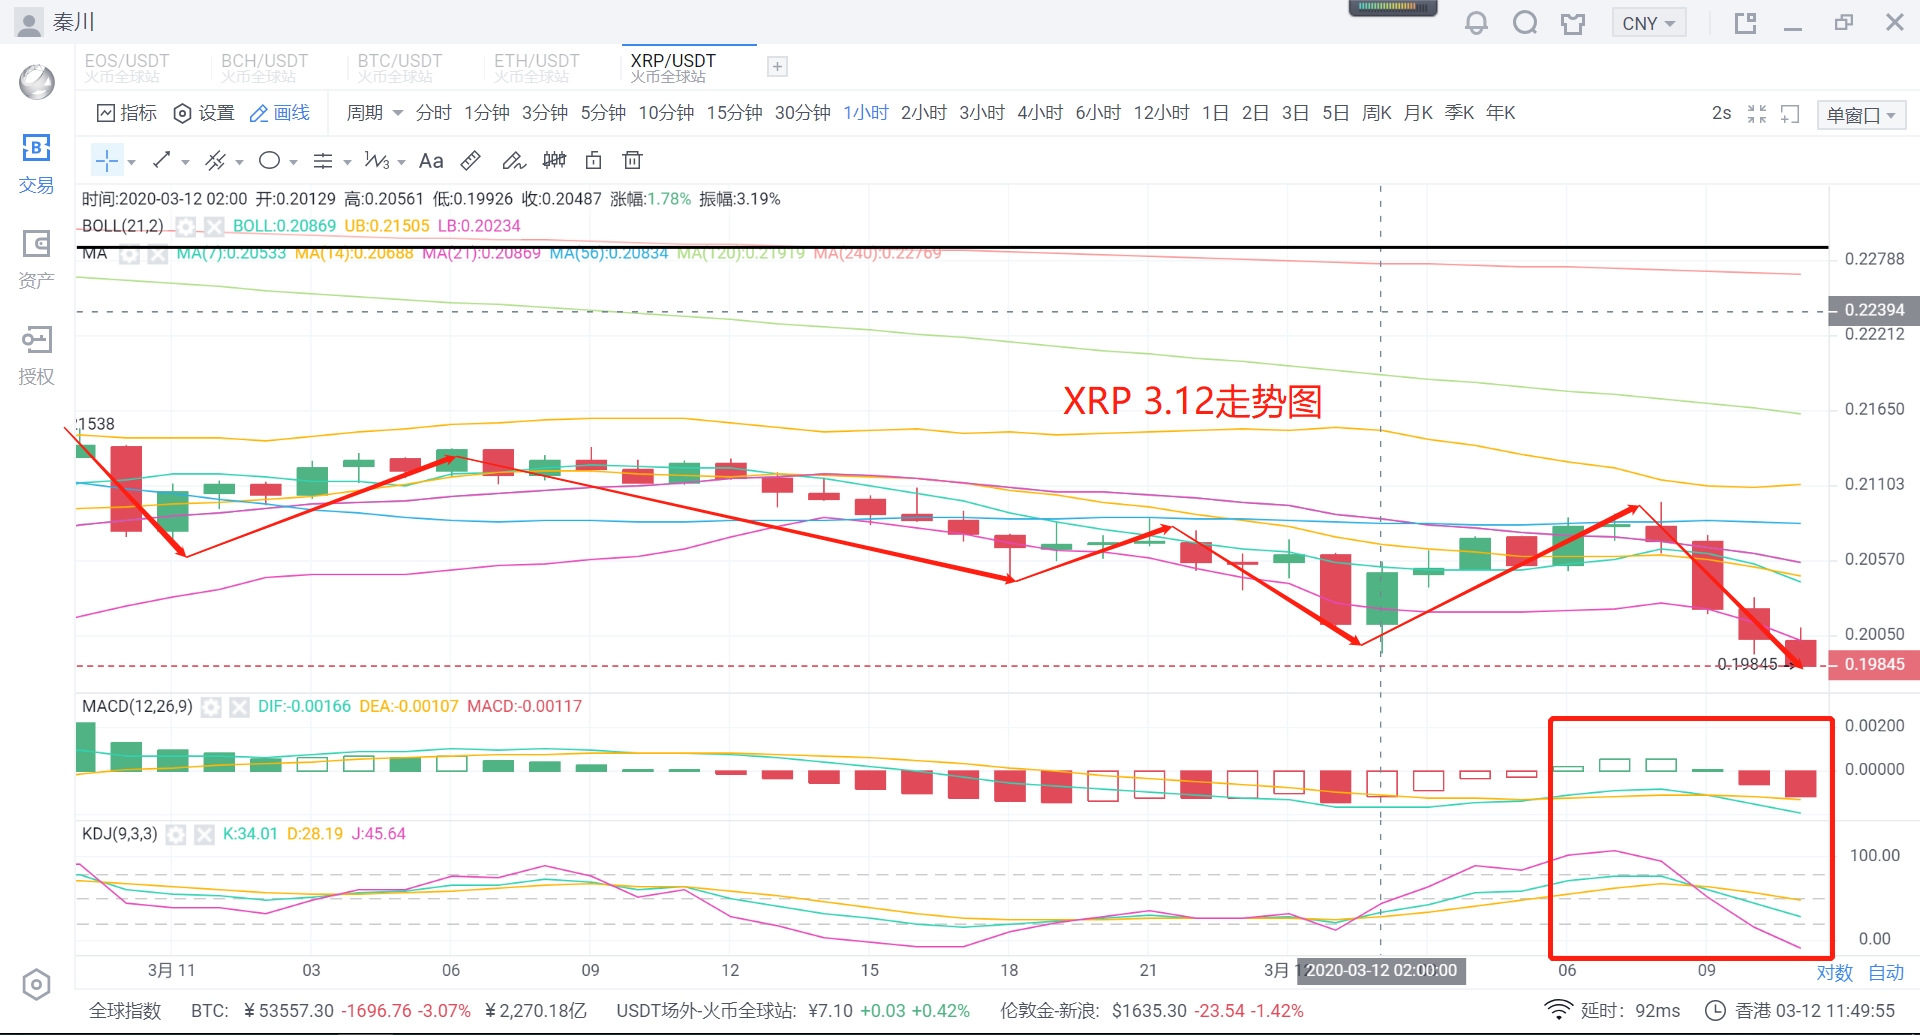Open KDJ indicator settings gear
This screenshot has width=1920, height=1035.
coord(176,834)
